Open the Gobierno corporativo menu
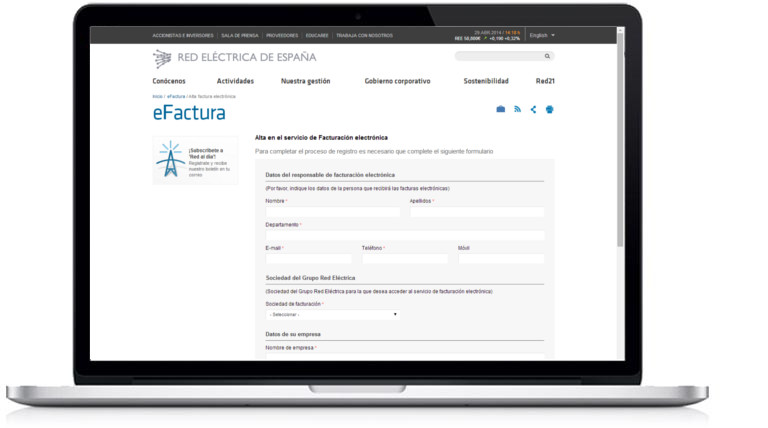 (x=397, y=81)
